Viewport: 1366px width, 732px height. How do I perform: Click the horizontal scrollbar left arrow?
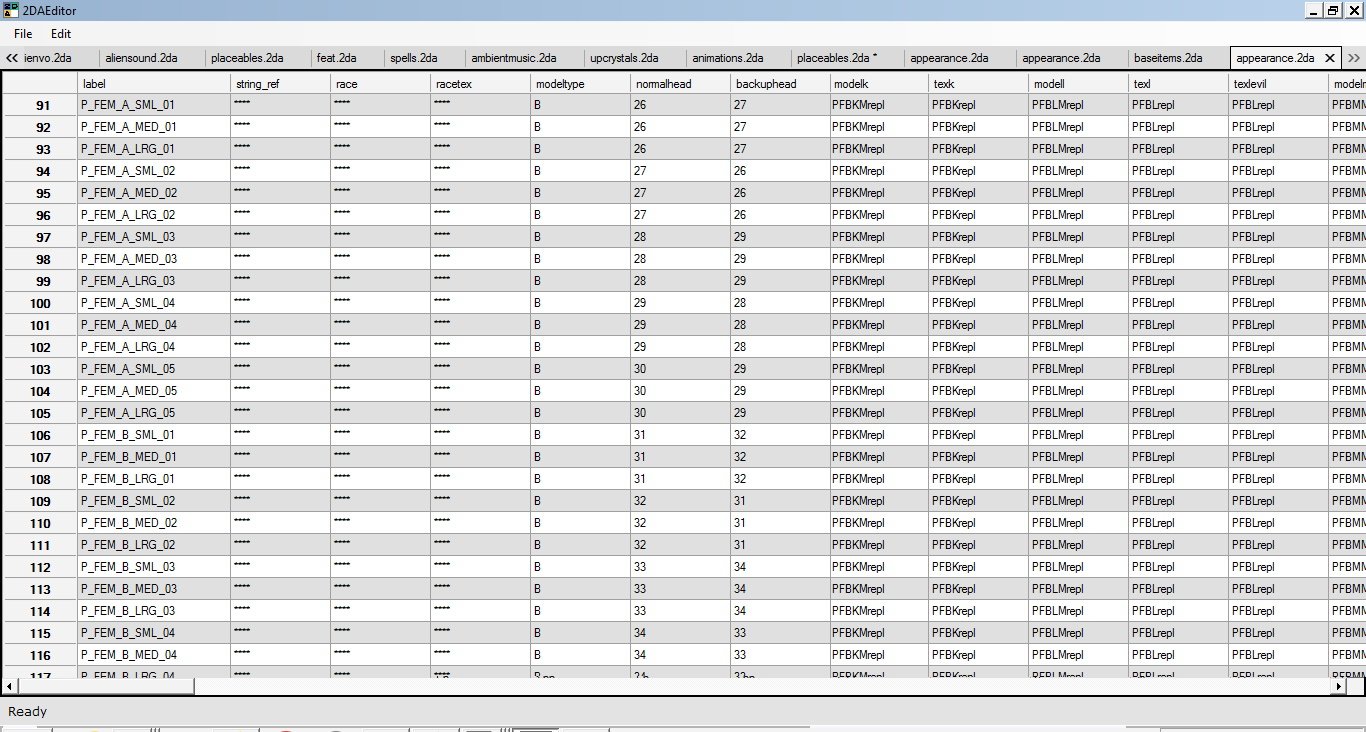pos(10,687)
